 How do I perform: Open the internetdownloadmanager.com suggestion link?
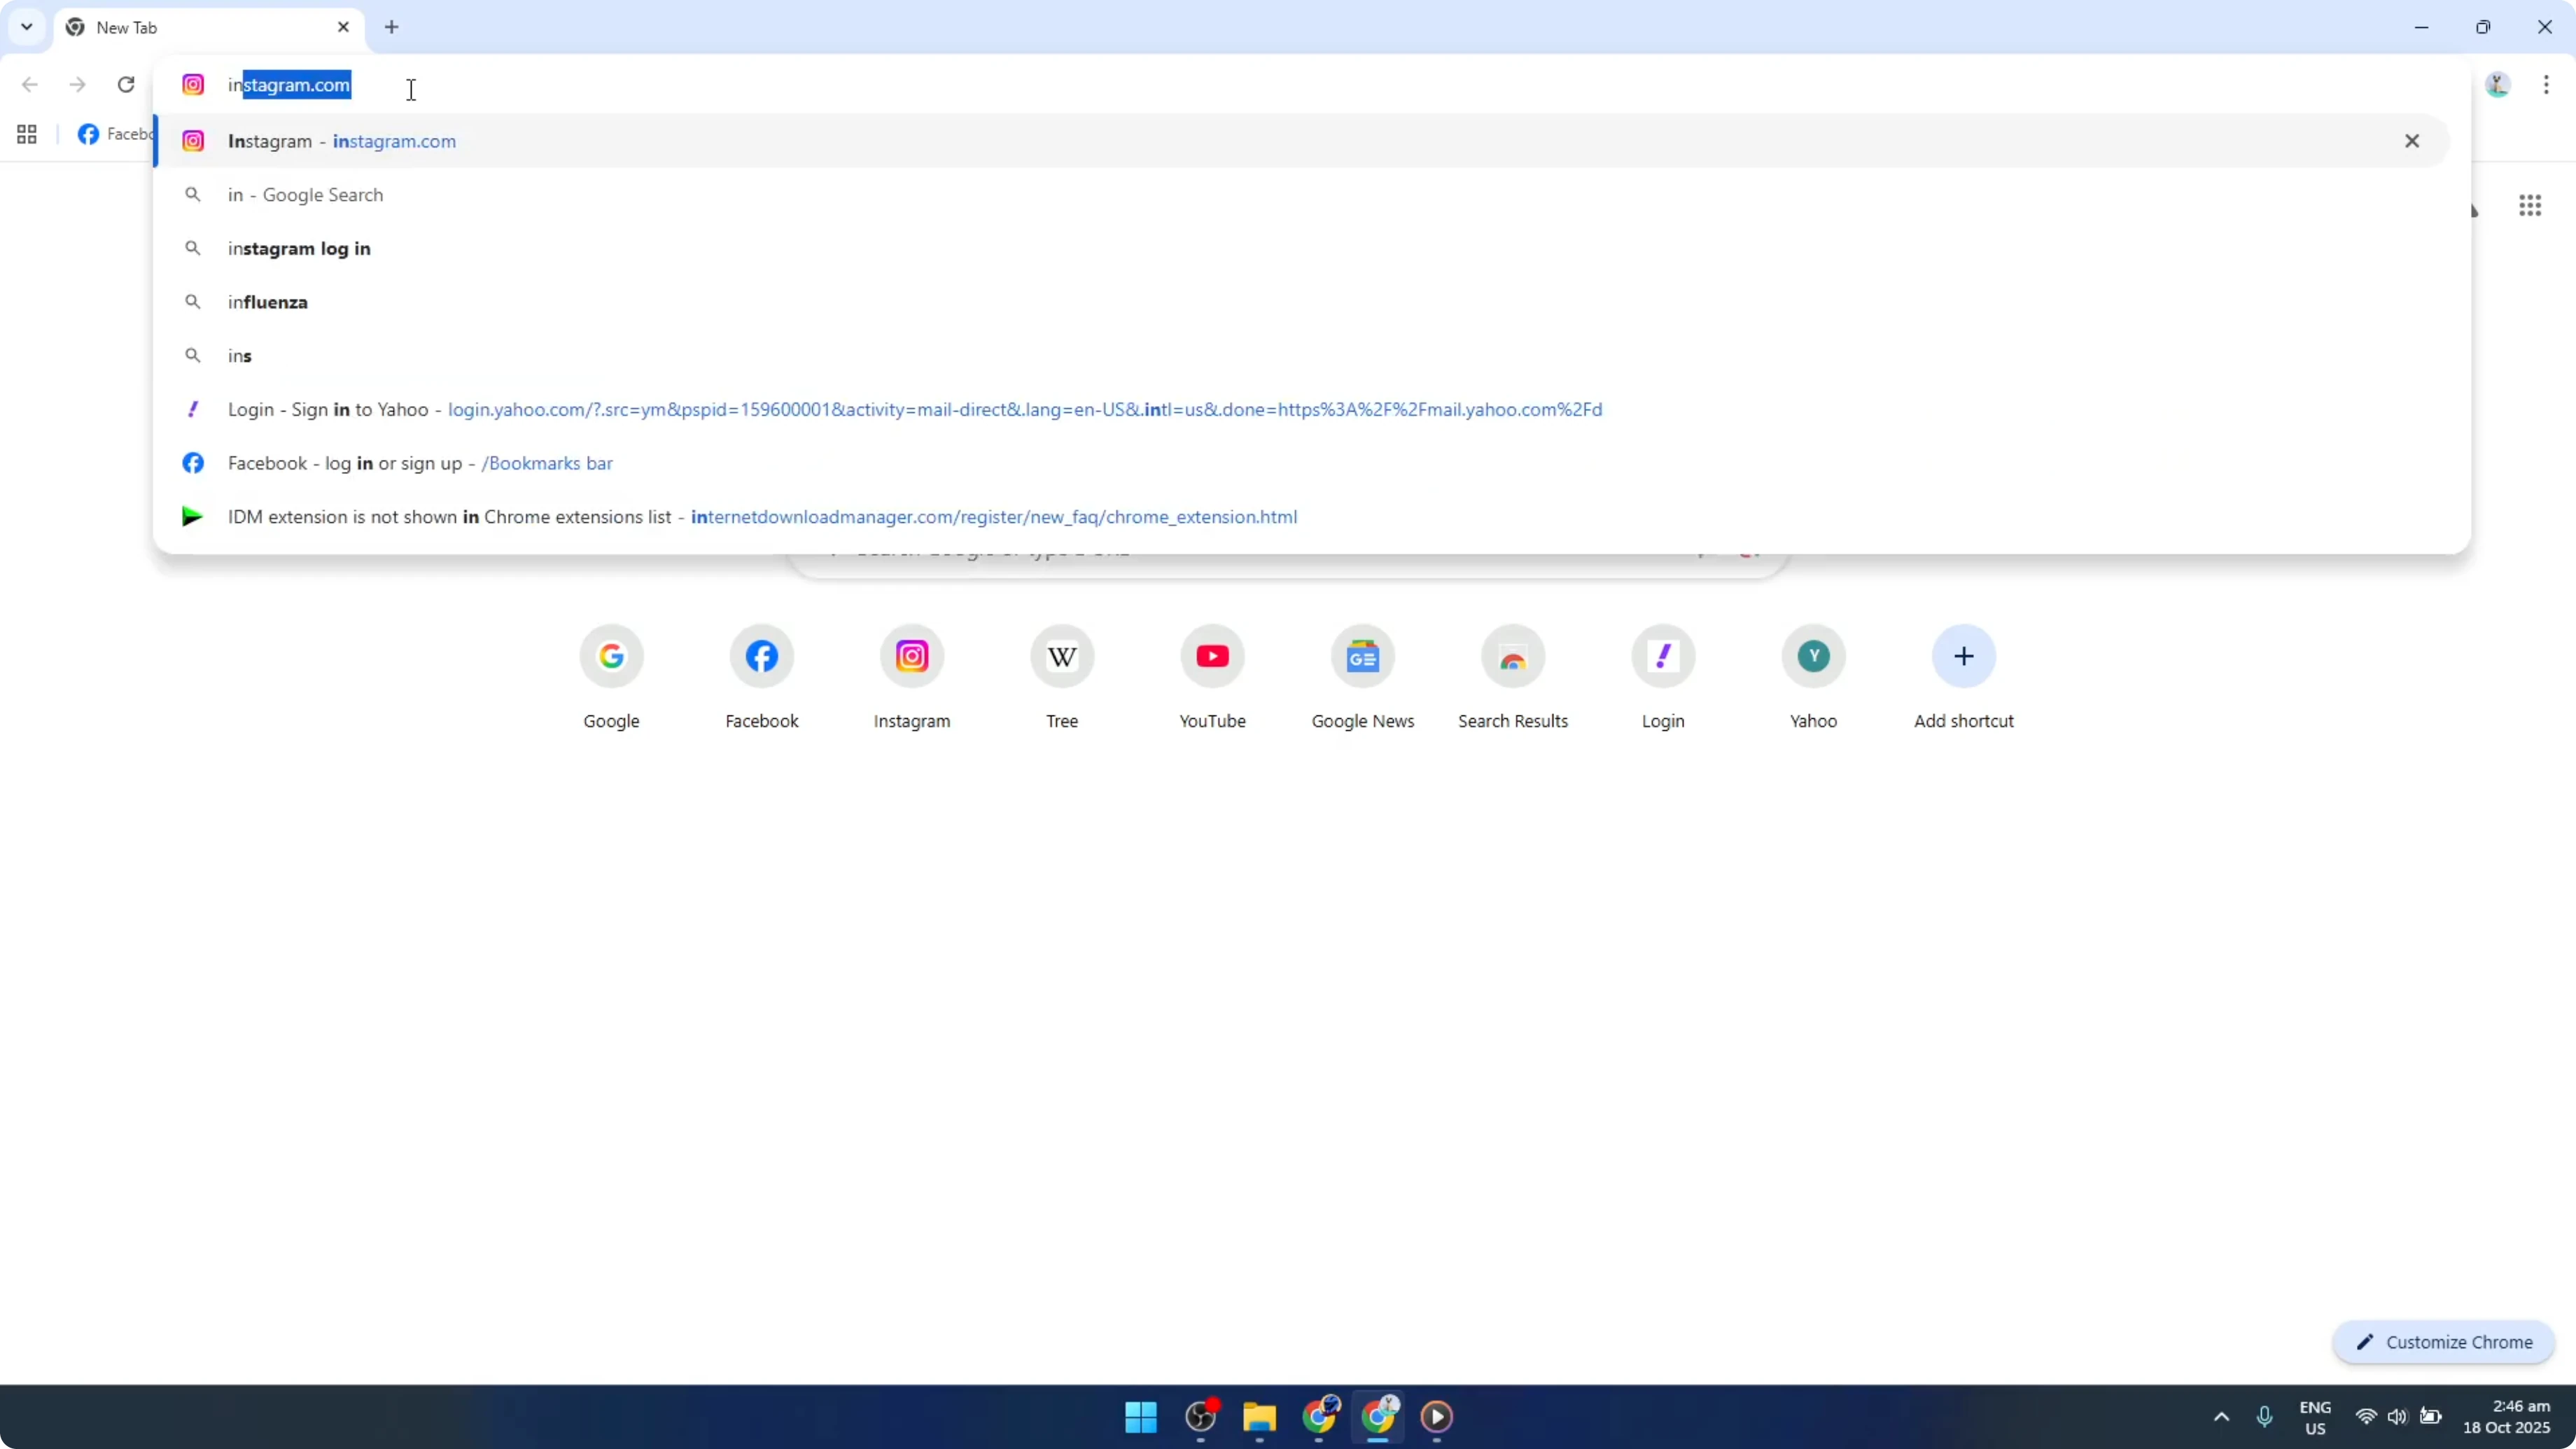pos(995,517)
